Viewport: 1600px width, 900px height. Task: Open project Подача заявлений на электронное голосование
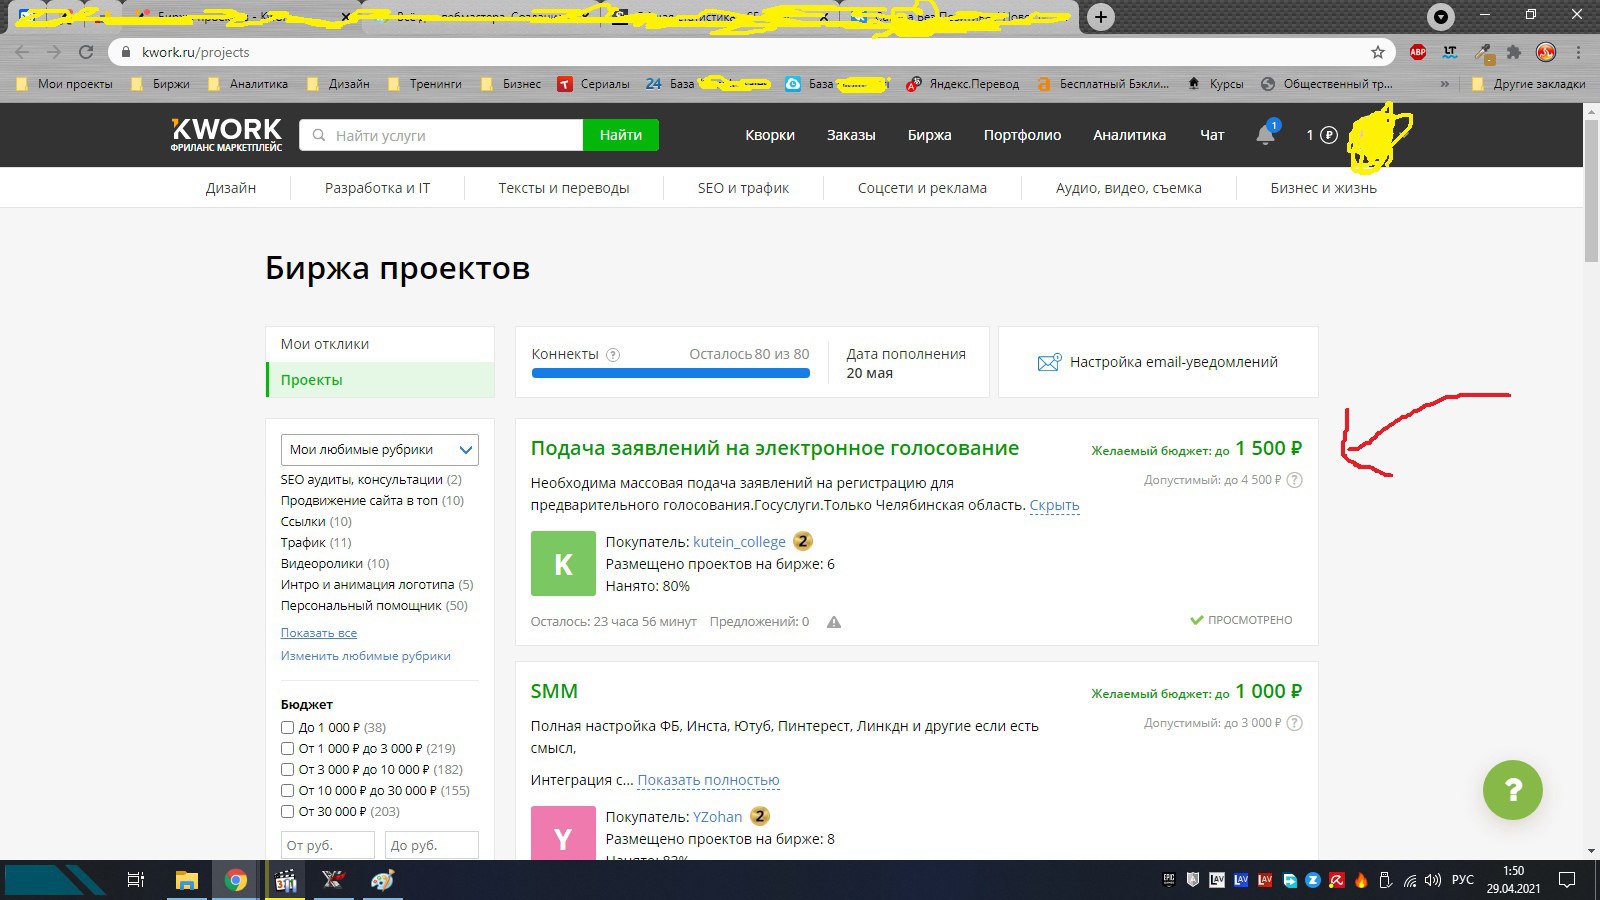[775, 448]
